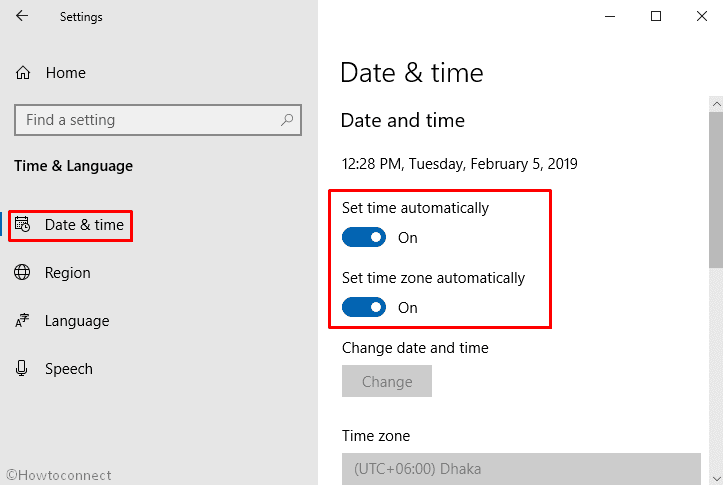Viewport: 723px width, 485px height.
Task: Close the Settings window
Action: coord(702,17)
